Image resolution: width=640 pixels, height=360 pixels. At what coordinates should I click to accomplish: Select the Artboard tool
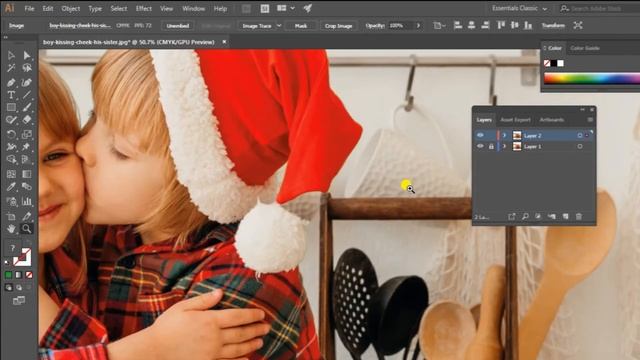click(x=11, y=216)
